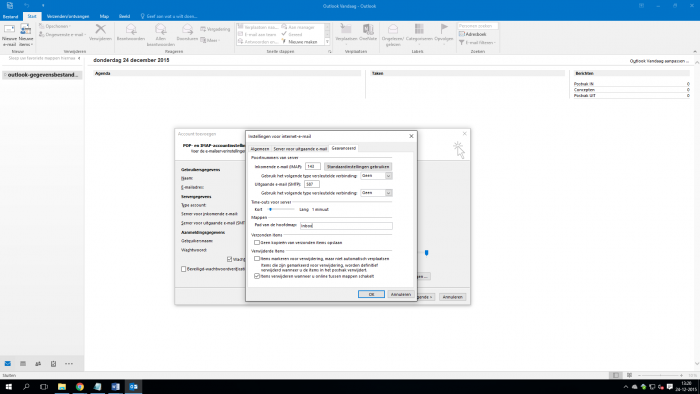700x394 pixels.
Task: Open the Word icon on the taskbar
Action: (x=115, y=387)
